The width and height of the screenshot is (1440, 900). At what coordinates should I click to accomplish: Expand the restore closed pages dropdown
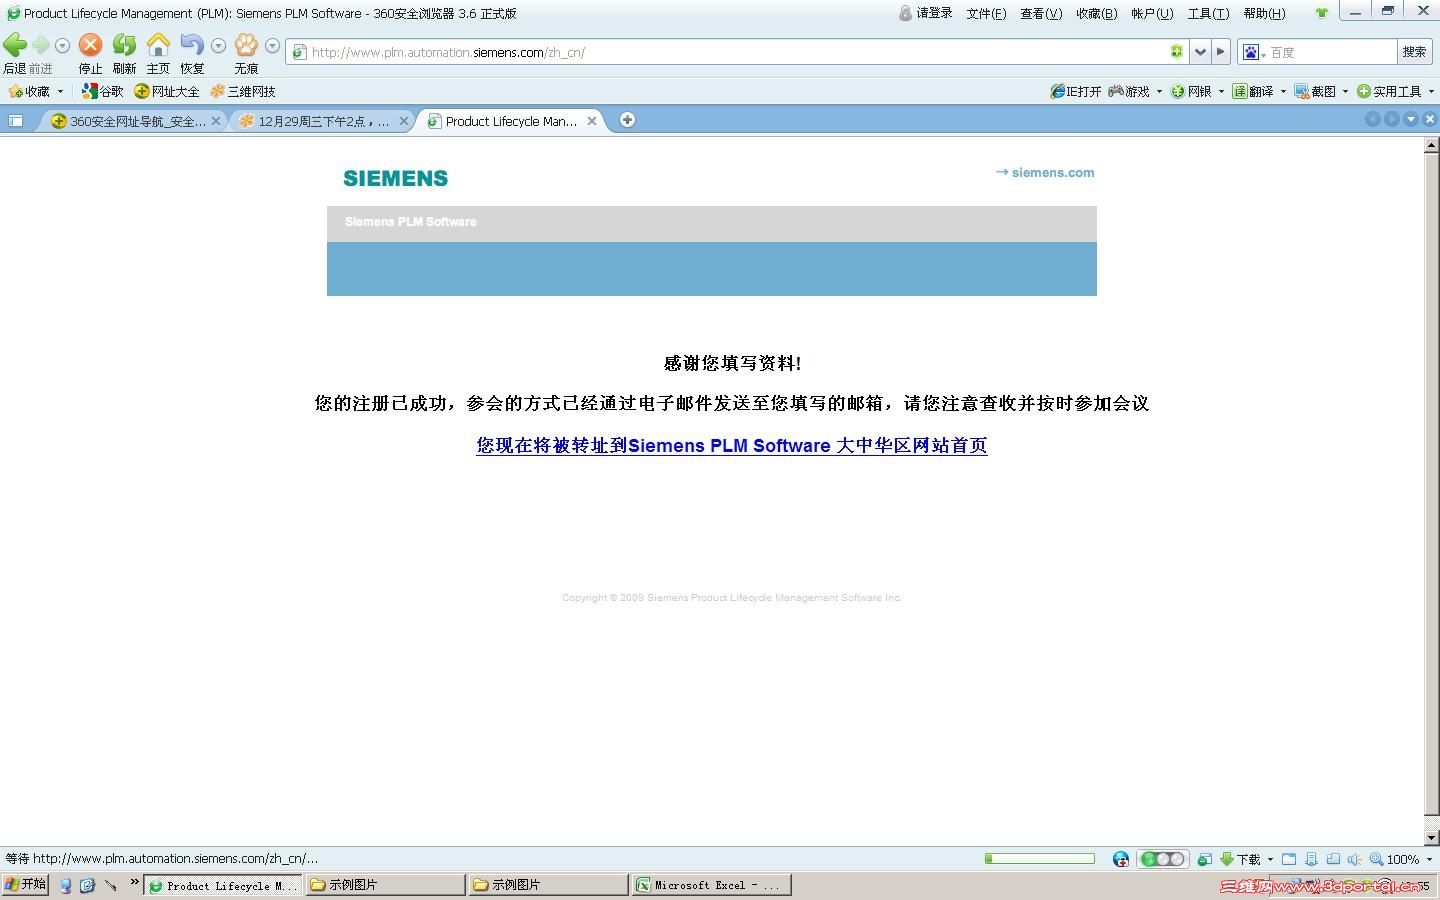tap(218, 46)
